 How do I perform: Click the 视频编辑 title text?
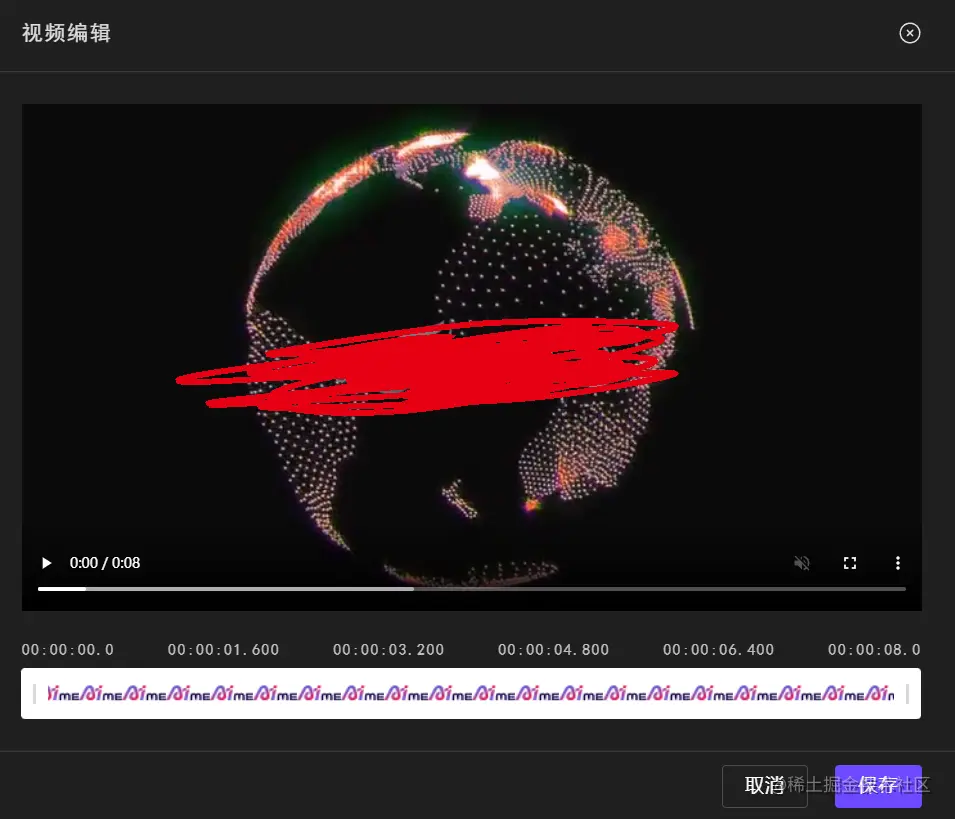coord(65,33)
